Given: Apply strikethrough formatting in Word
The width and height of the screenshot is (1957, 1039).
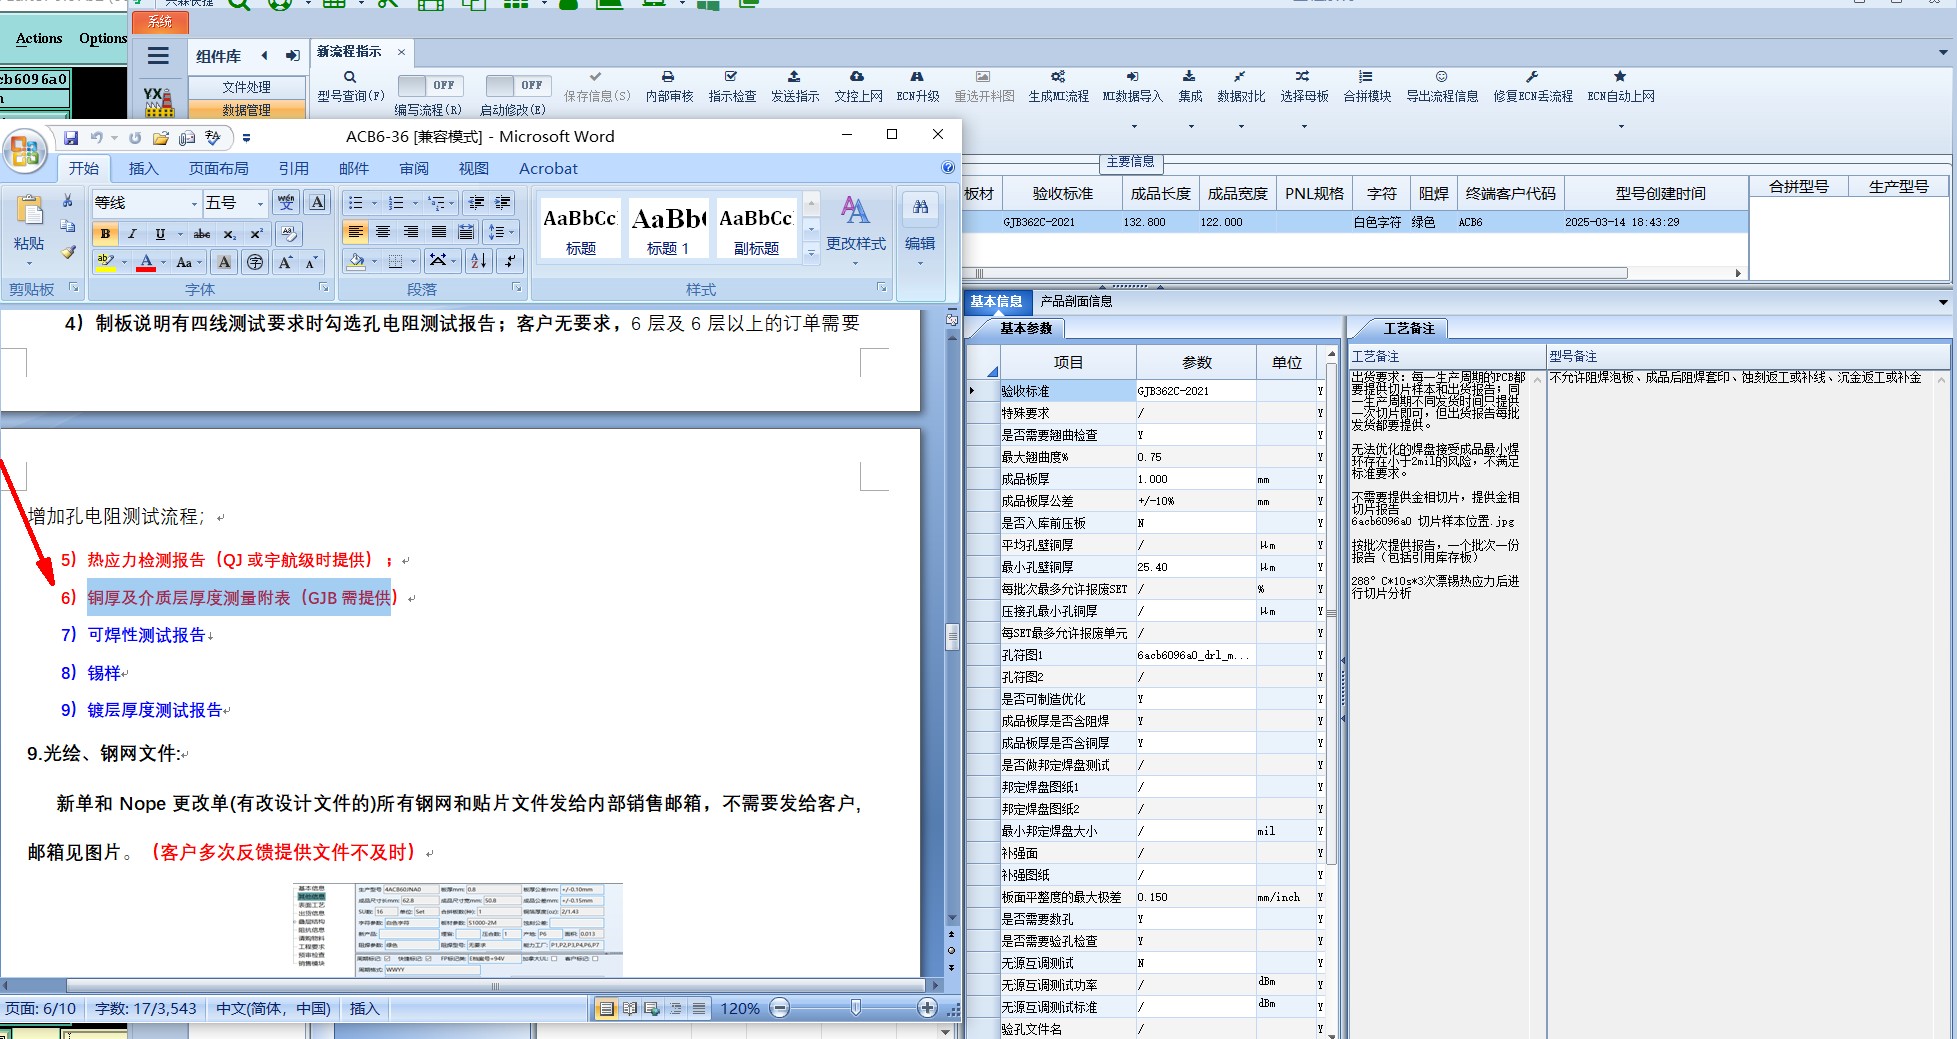Looking at the screenshot, I should pyautogui.click(x=202, y=233).
